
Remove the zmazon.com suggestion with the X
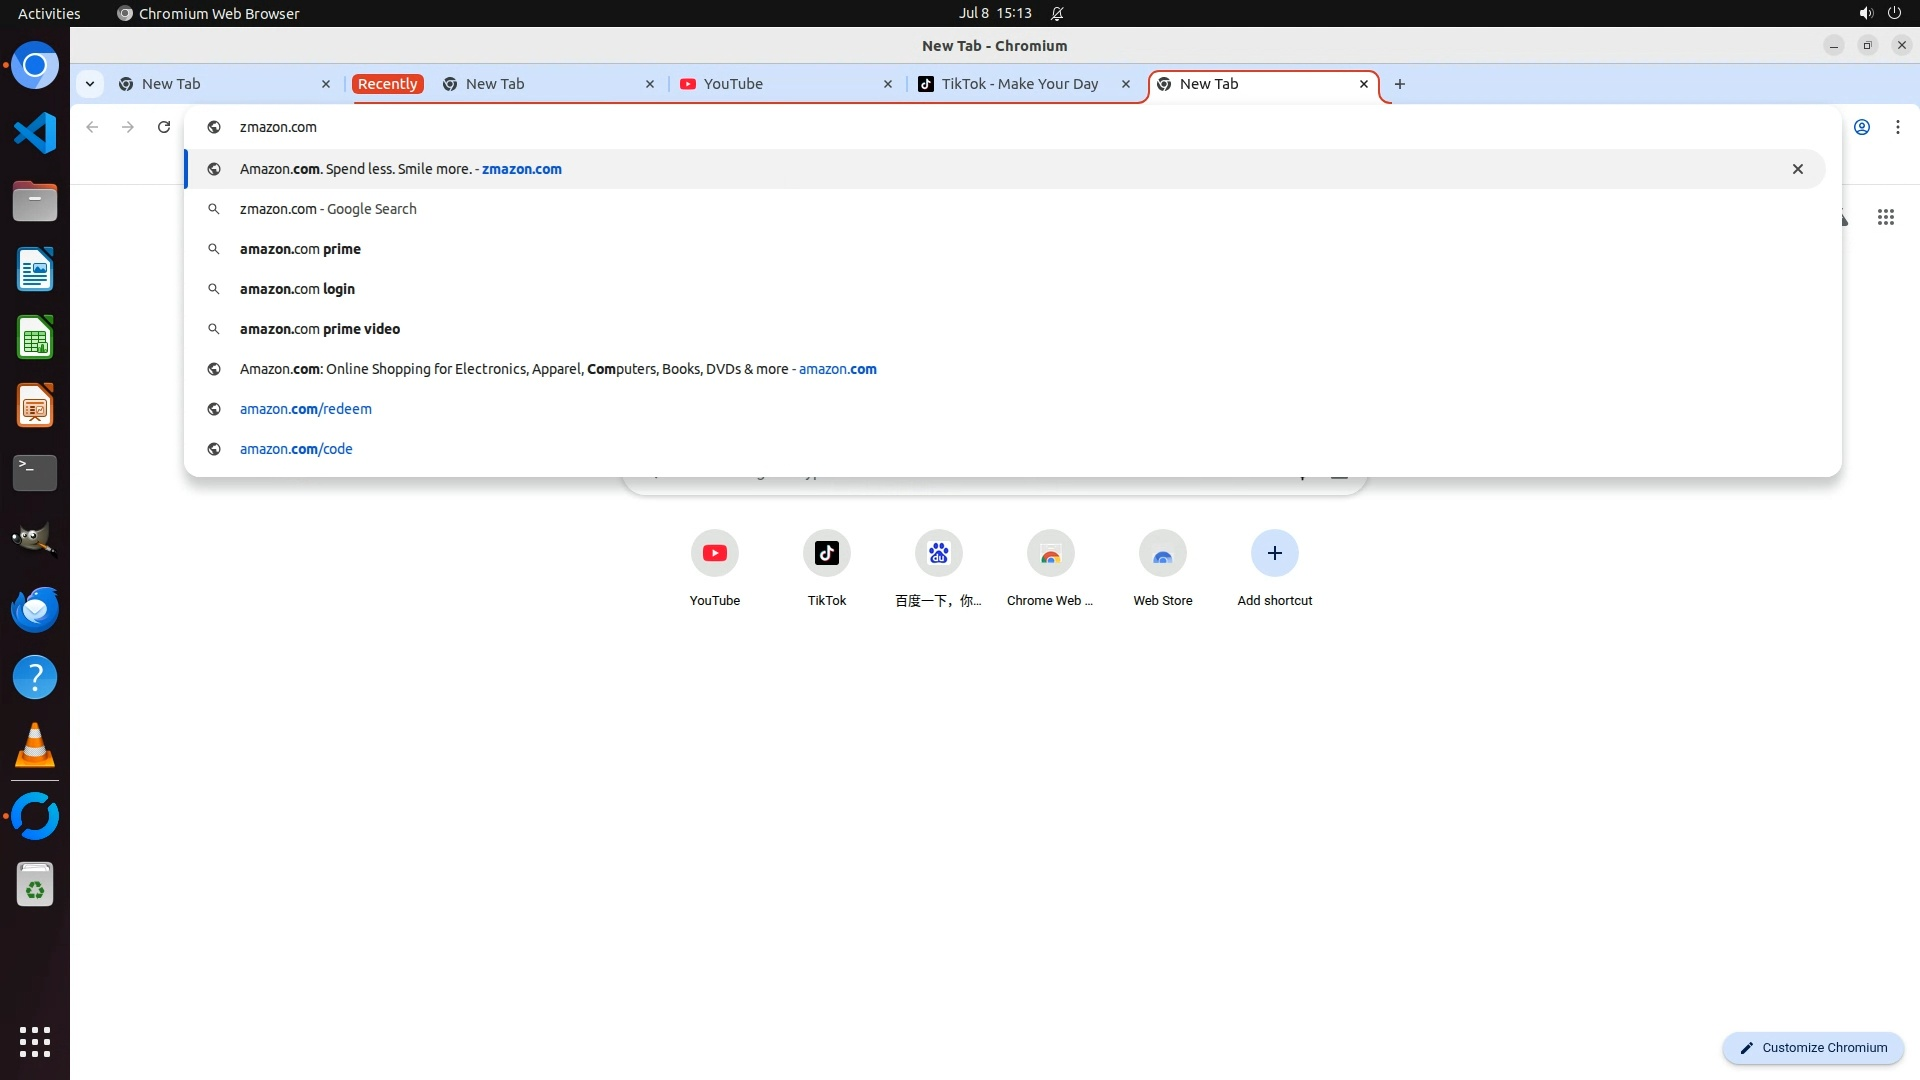pos(1797,169)
